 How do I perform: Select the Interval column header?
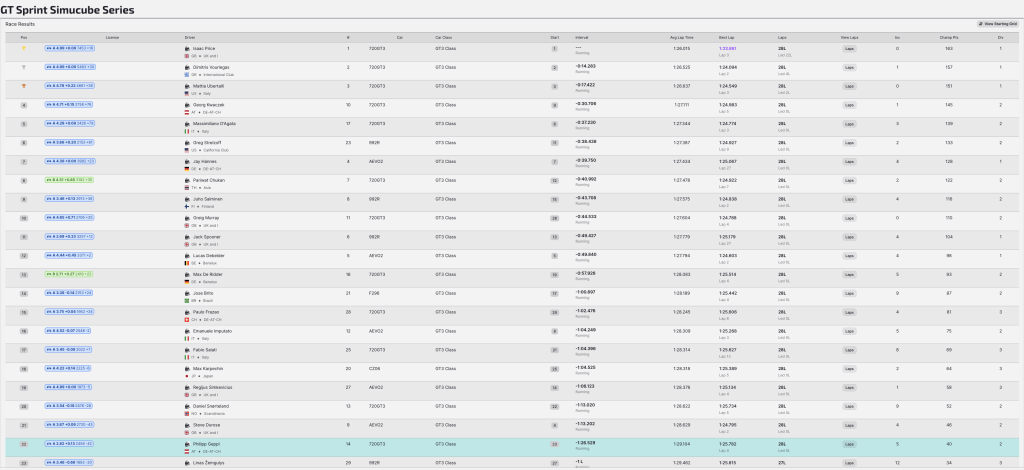tap(581, 37)
